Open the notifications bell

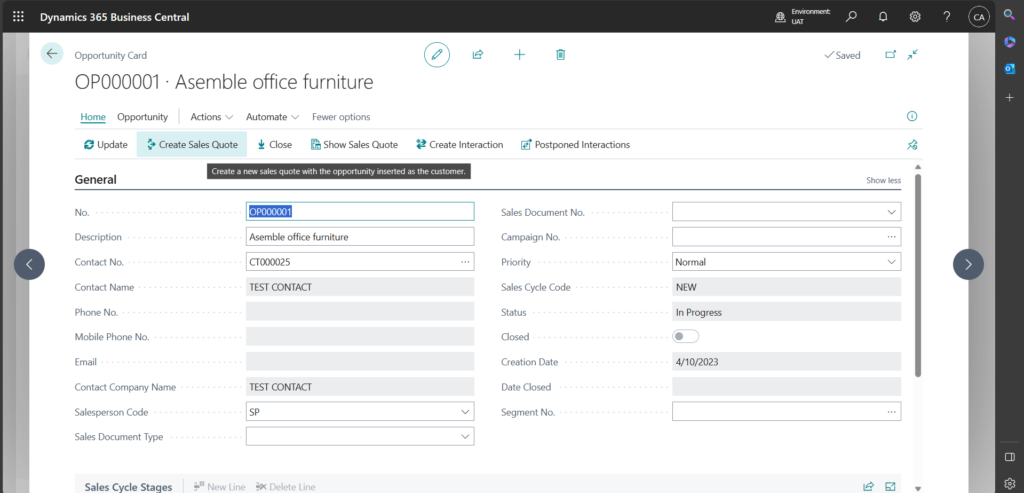click(883, 17)
